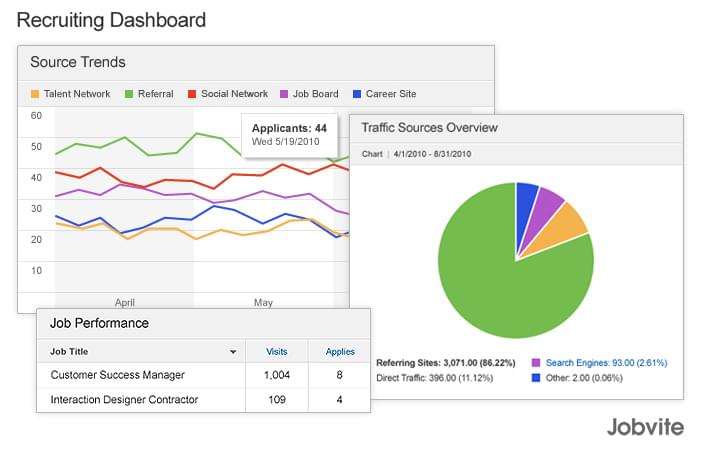Viewport: 703px width, 452px height.
Task: Open Search Engines traffic link
Action: coord(607,363)
